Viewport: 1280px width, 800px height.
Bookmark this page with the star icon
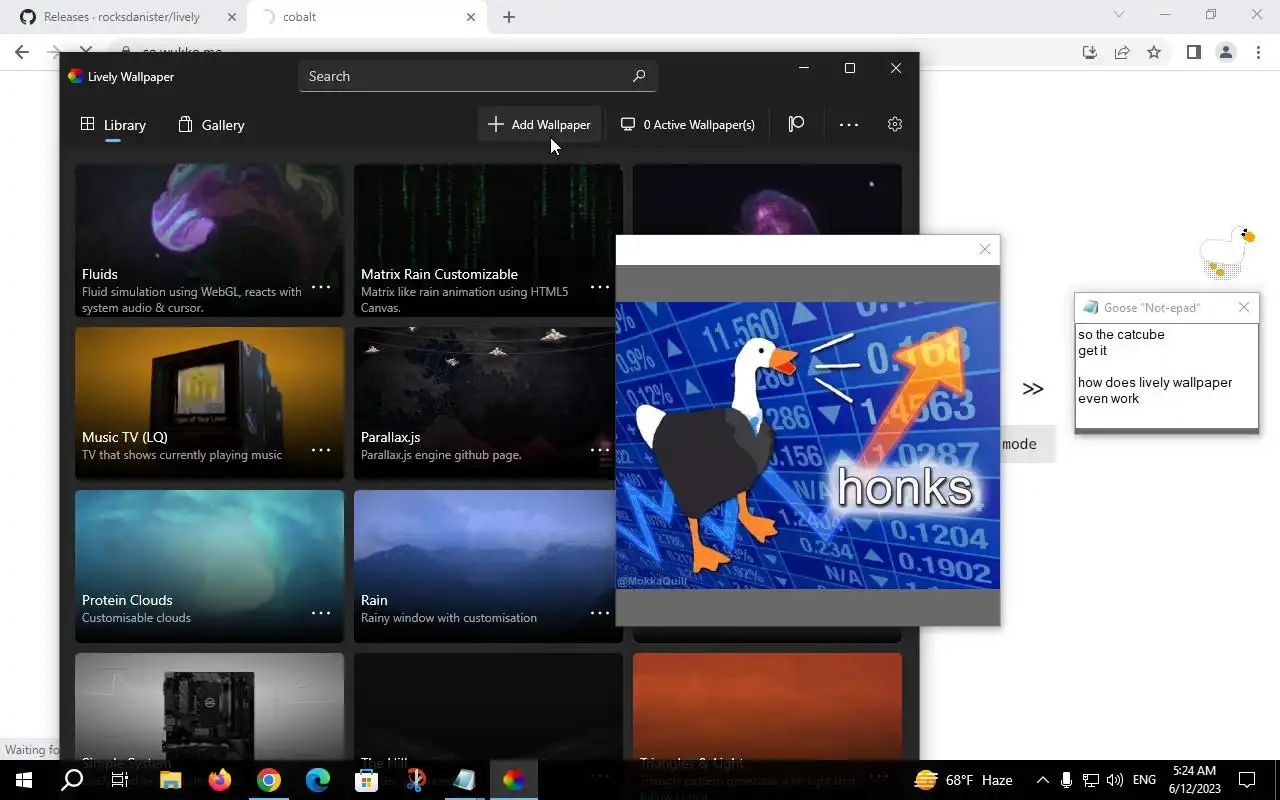1154,52
